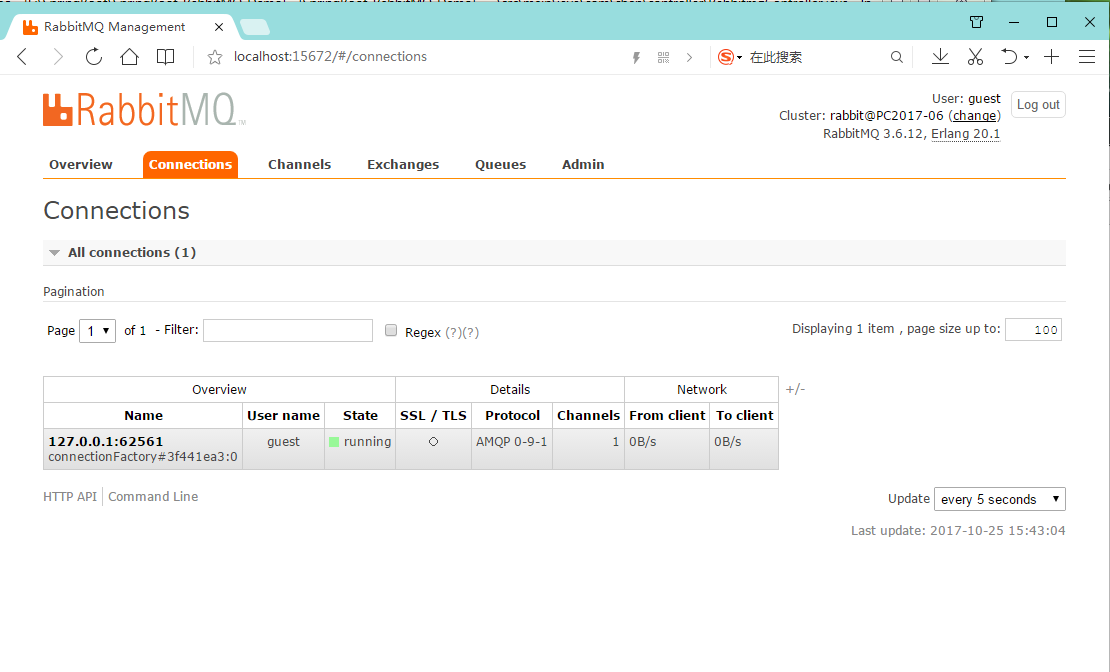Click the lightning speed-mode icon
The height and width of the screenshot is (672, 1110).
point(636,57)
